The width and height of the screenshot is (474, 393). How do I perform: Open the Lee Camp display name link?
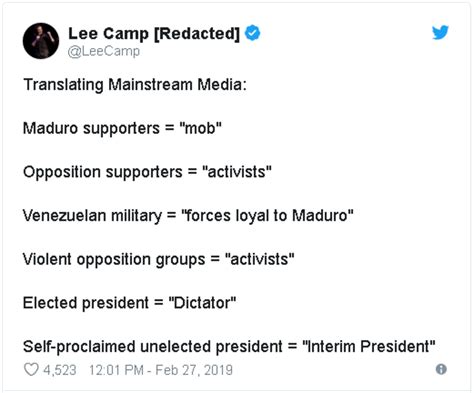[154, 33]
